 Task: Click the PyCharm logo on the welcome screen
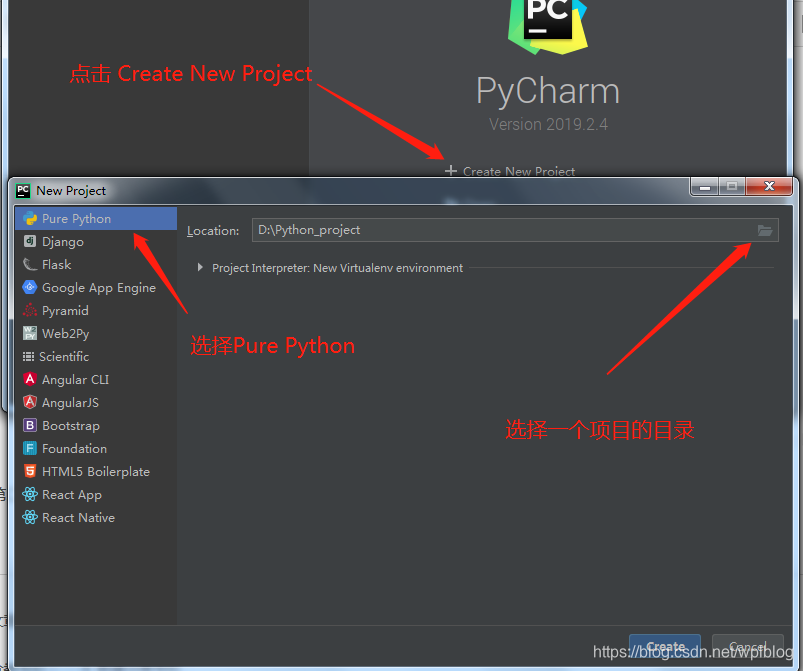547,26
